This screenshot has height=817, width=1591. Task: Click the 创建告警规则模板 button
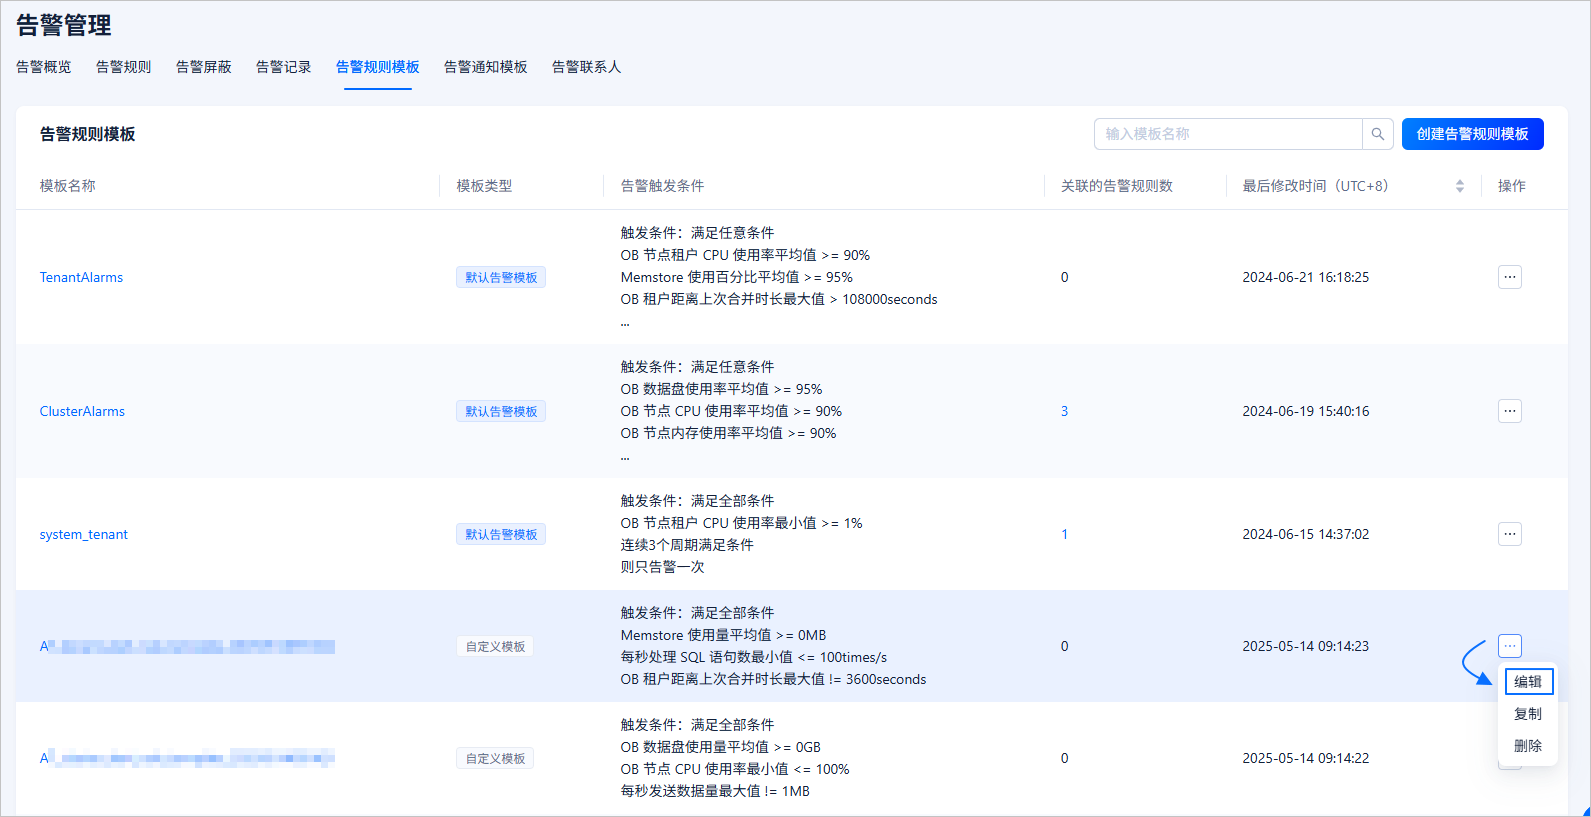[x=1472, y=134]
